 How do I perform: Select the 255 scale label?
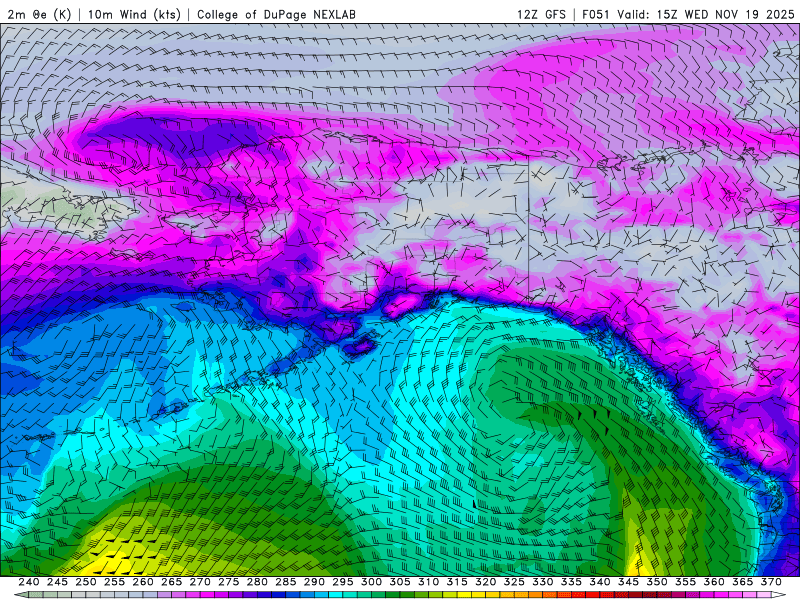pyautogui.click(x=114, y=582)
